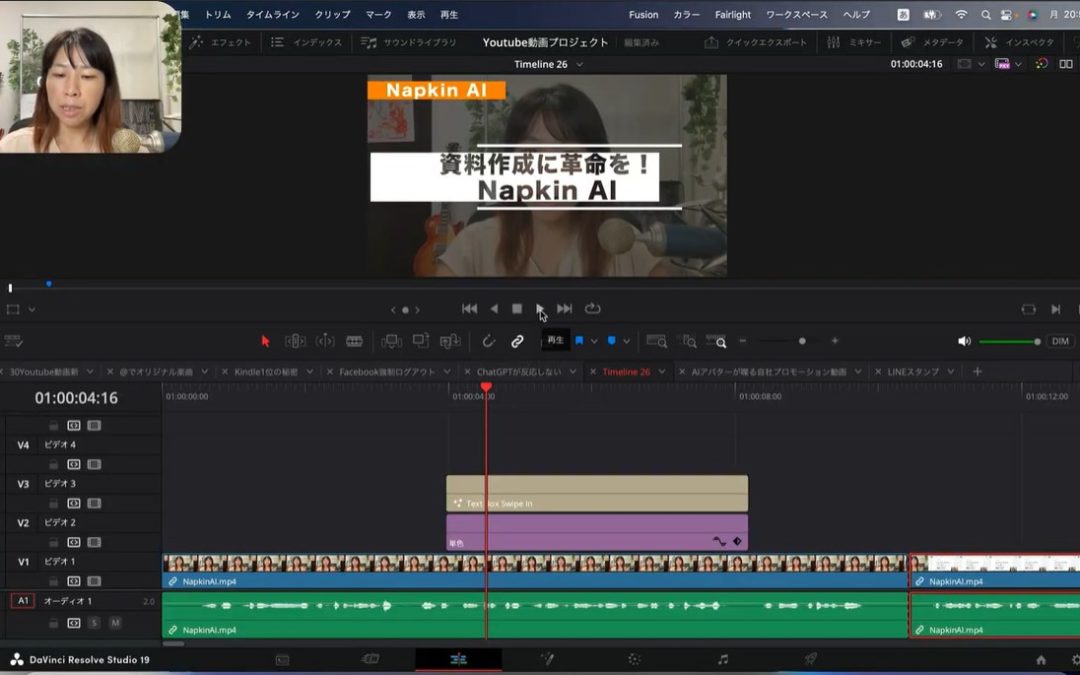Select the red arrow Selection Mode tool
This screenshot has width=1080, height=675.
pos(265,341)
